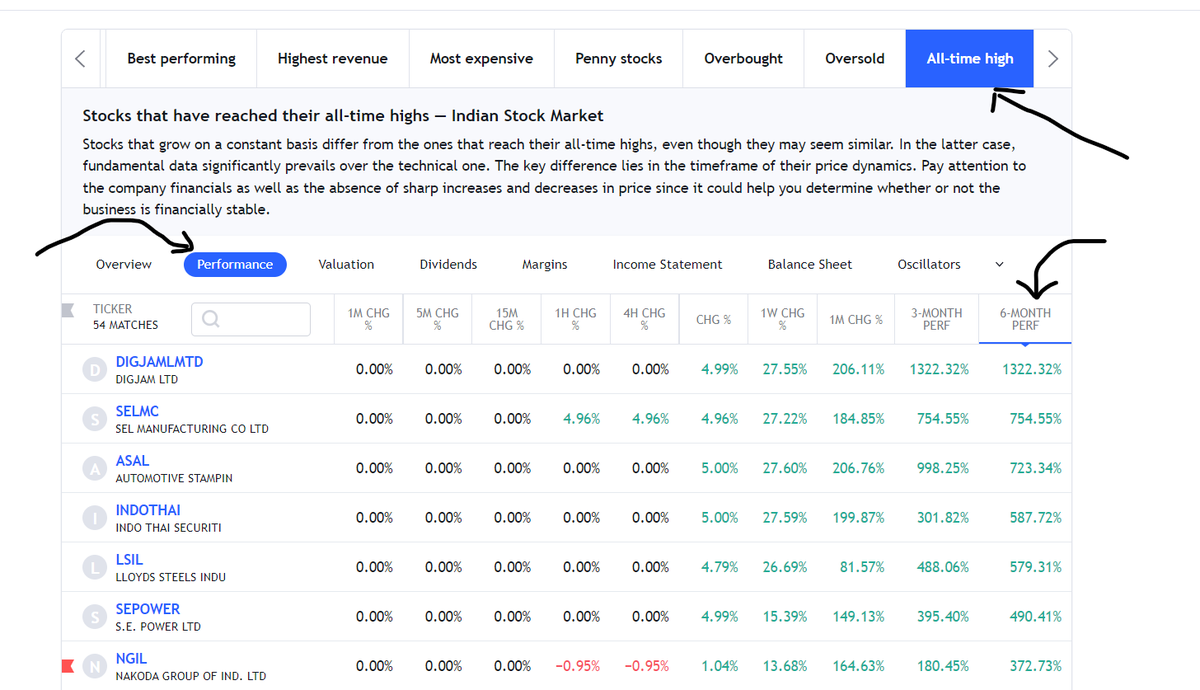Click the flag icon beside the TICKER header
Image resolution: width=1200 pixels, height=690 pixels.
[69, 310]
